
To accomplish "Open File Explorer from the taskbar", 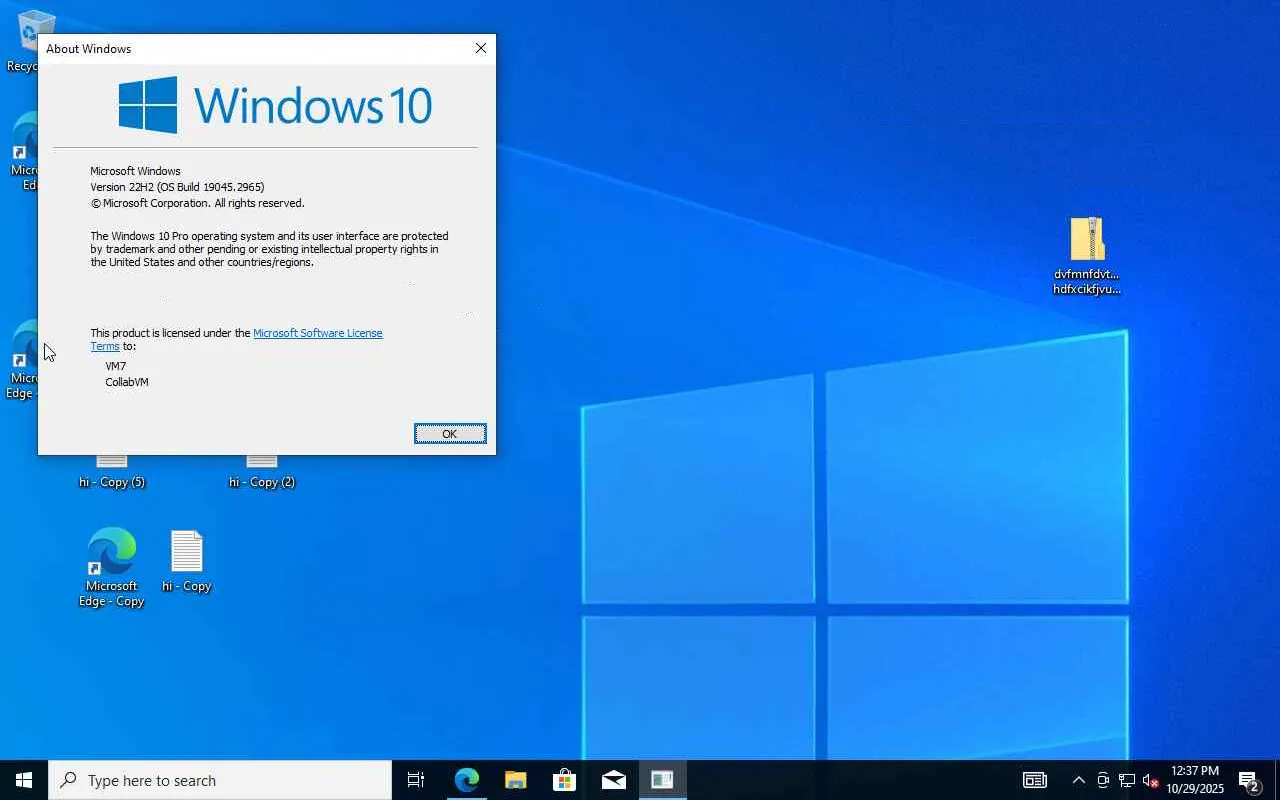I will coord(515,780).
